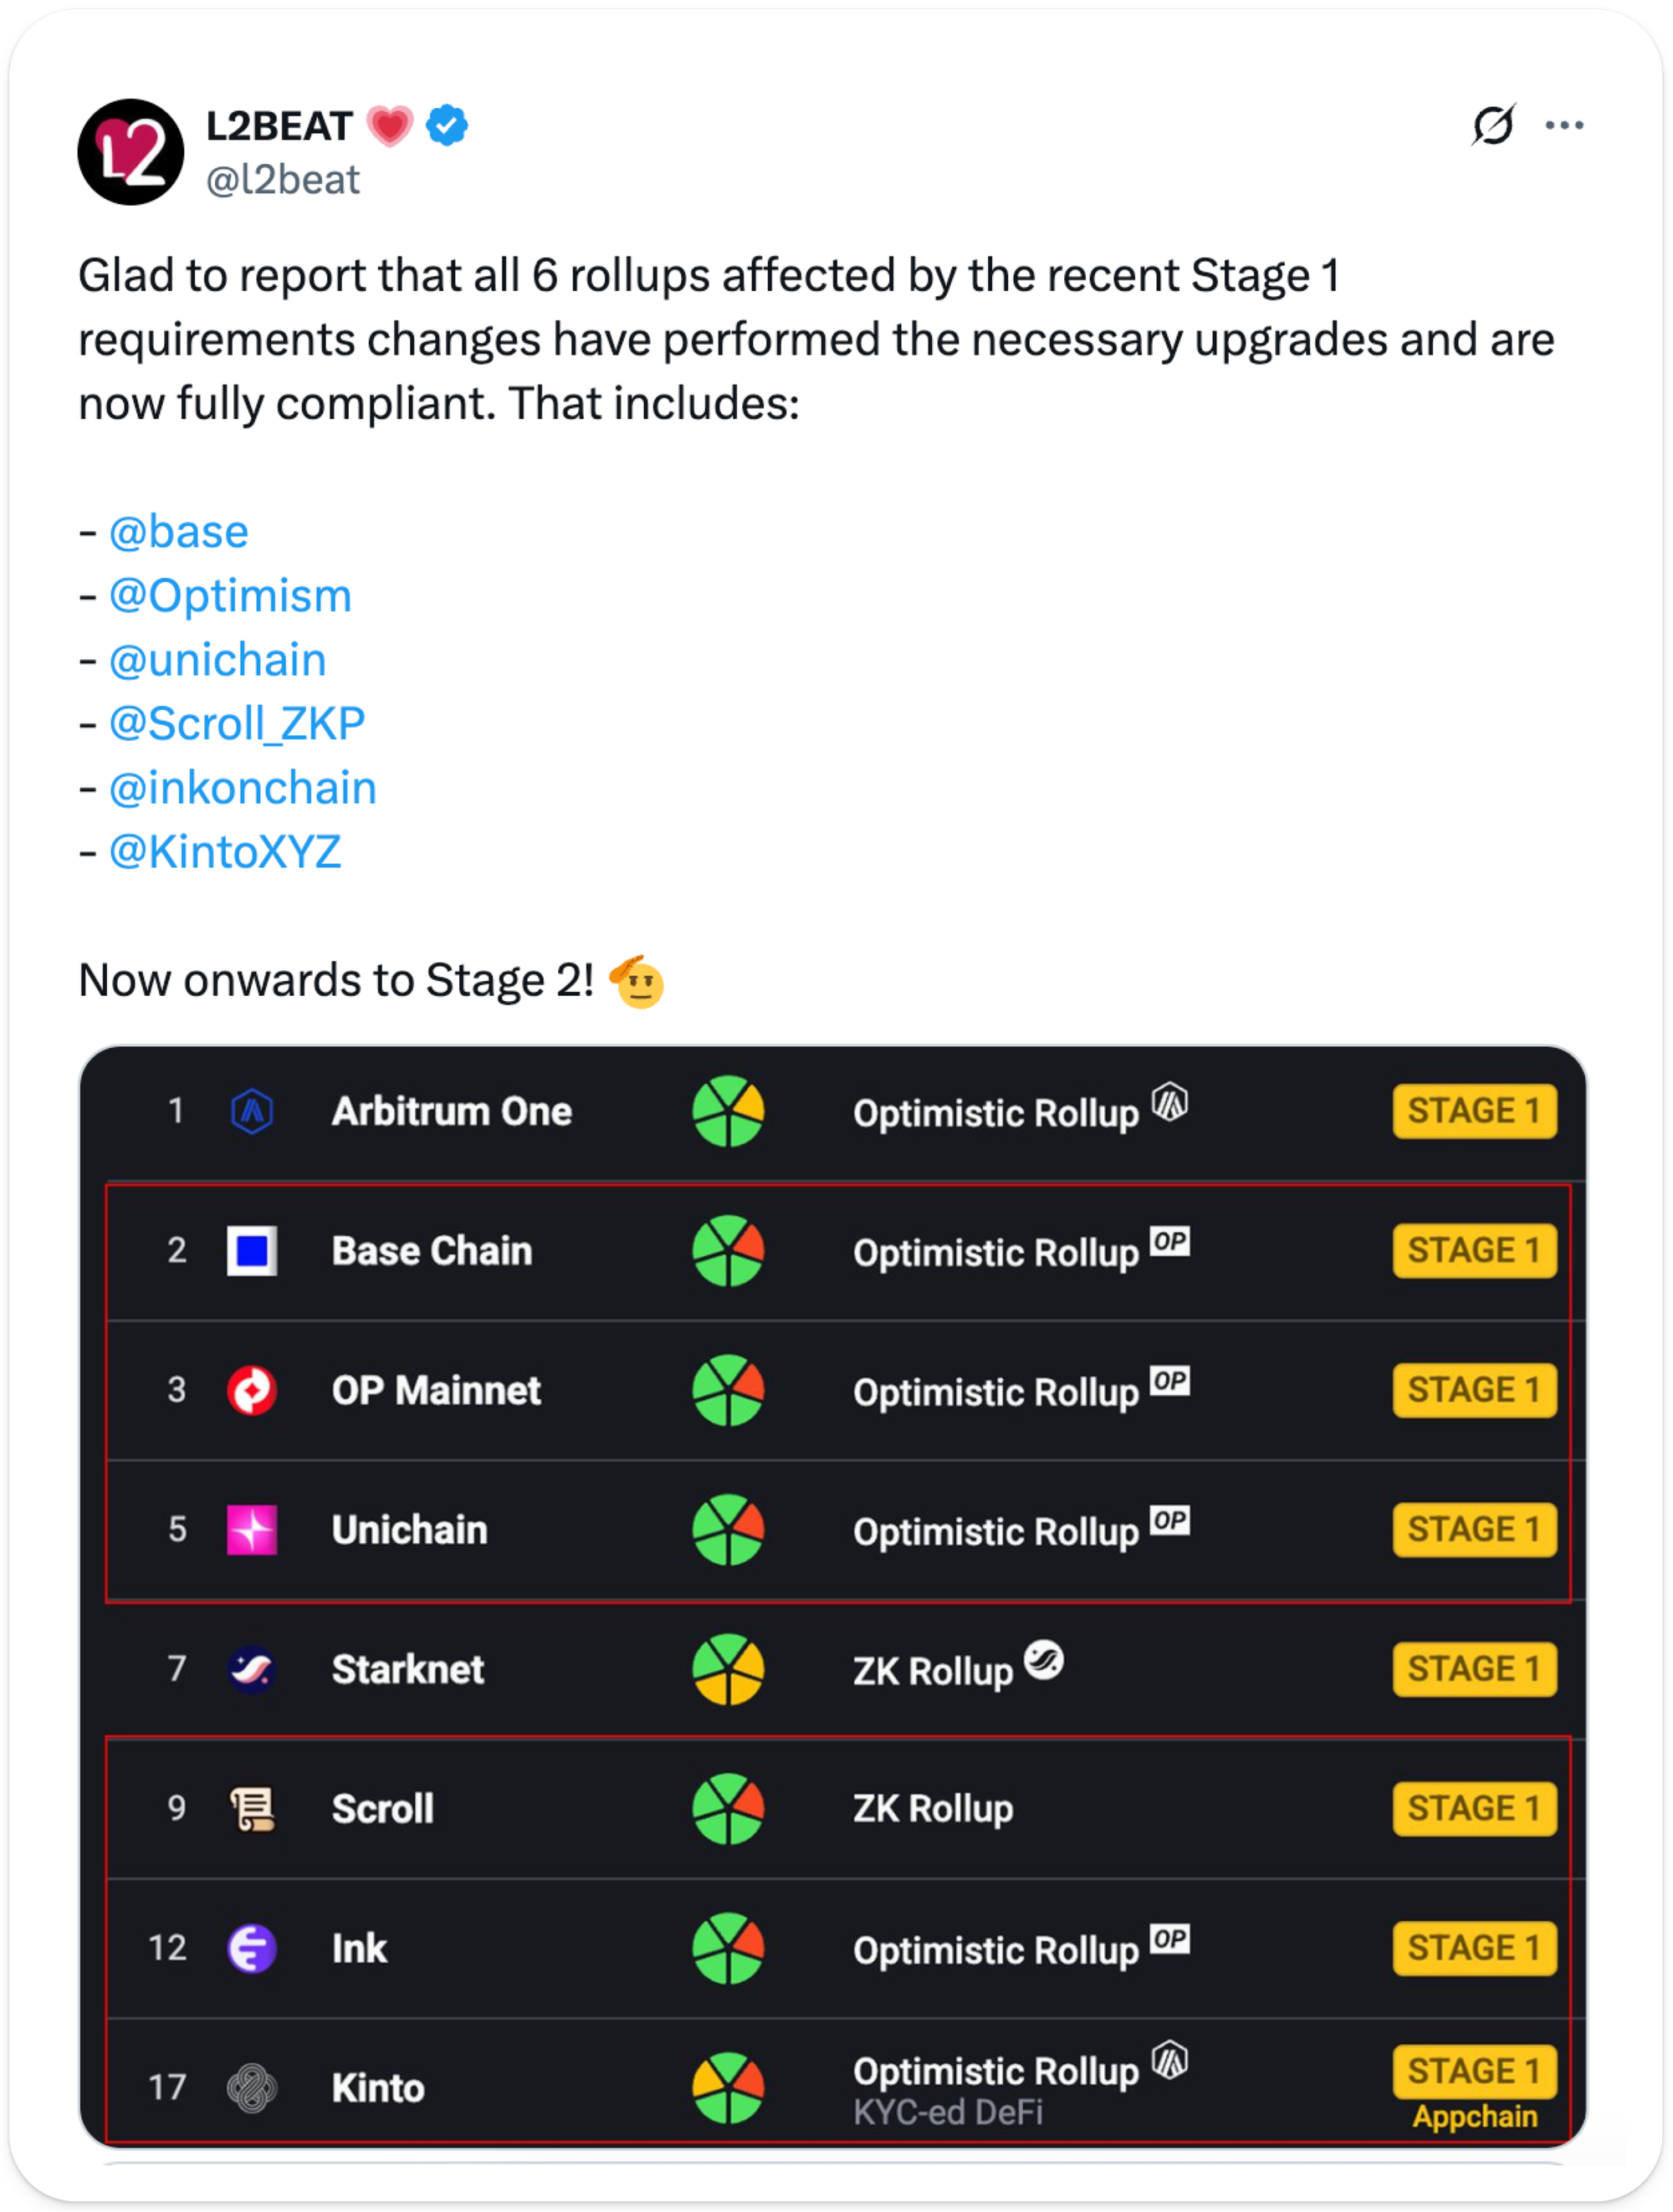Click the Starknet logo icon
This screenshot has width=1673, height=2212.
(x=252, y=1669)
